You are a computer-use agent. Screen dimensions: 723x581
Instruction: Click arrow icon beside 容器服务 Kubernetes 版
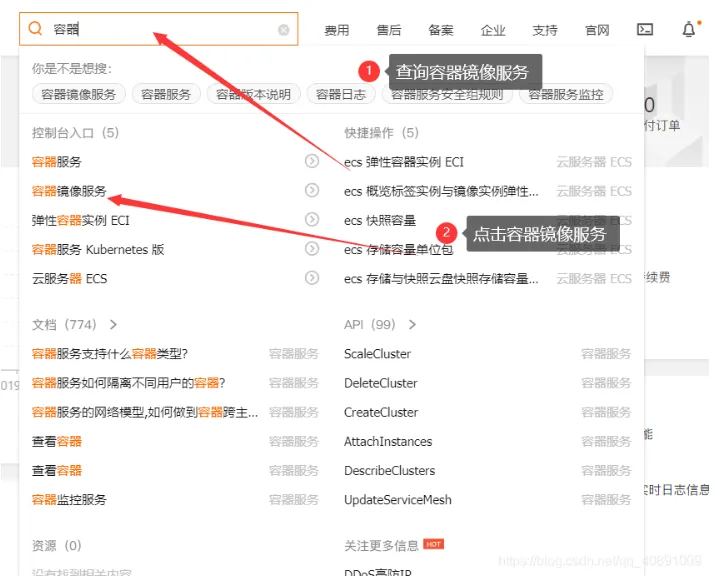[312, 249]
